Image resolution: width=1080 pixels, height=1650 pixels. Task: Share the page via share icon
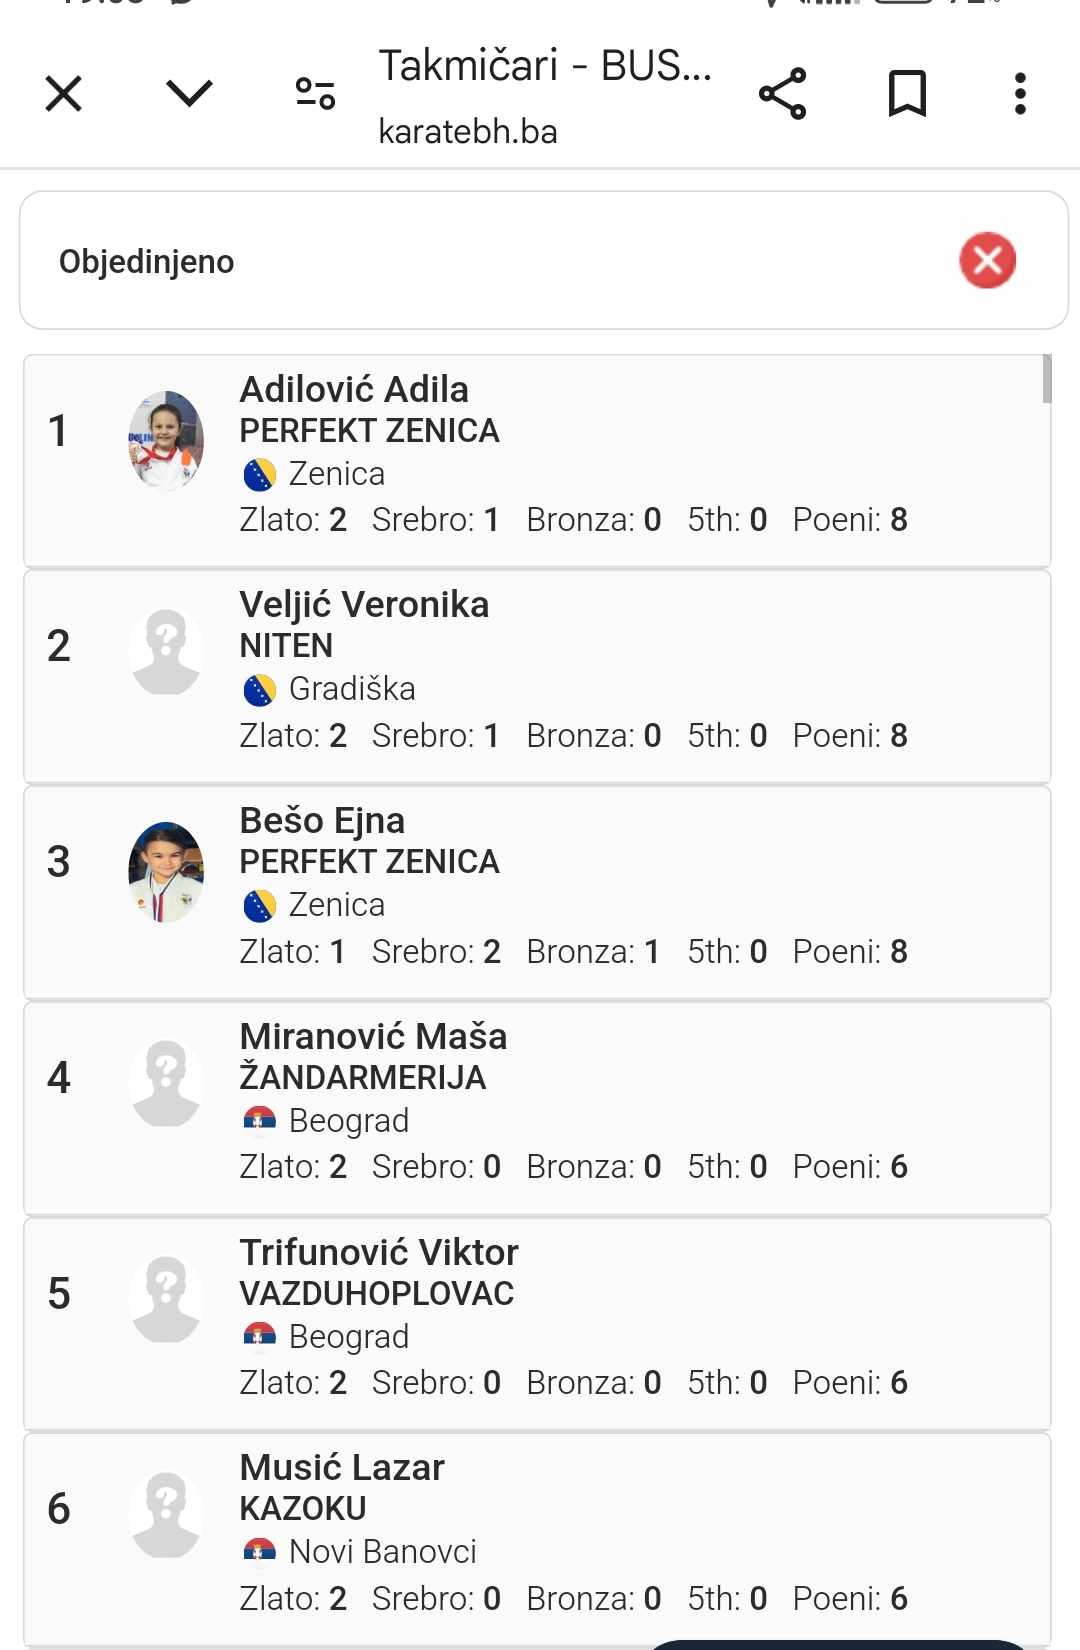coord(782,94)
